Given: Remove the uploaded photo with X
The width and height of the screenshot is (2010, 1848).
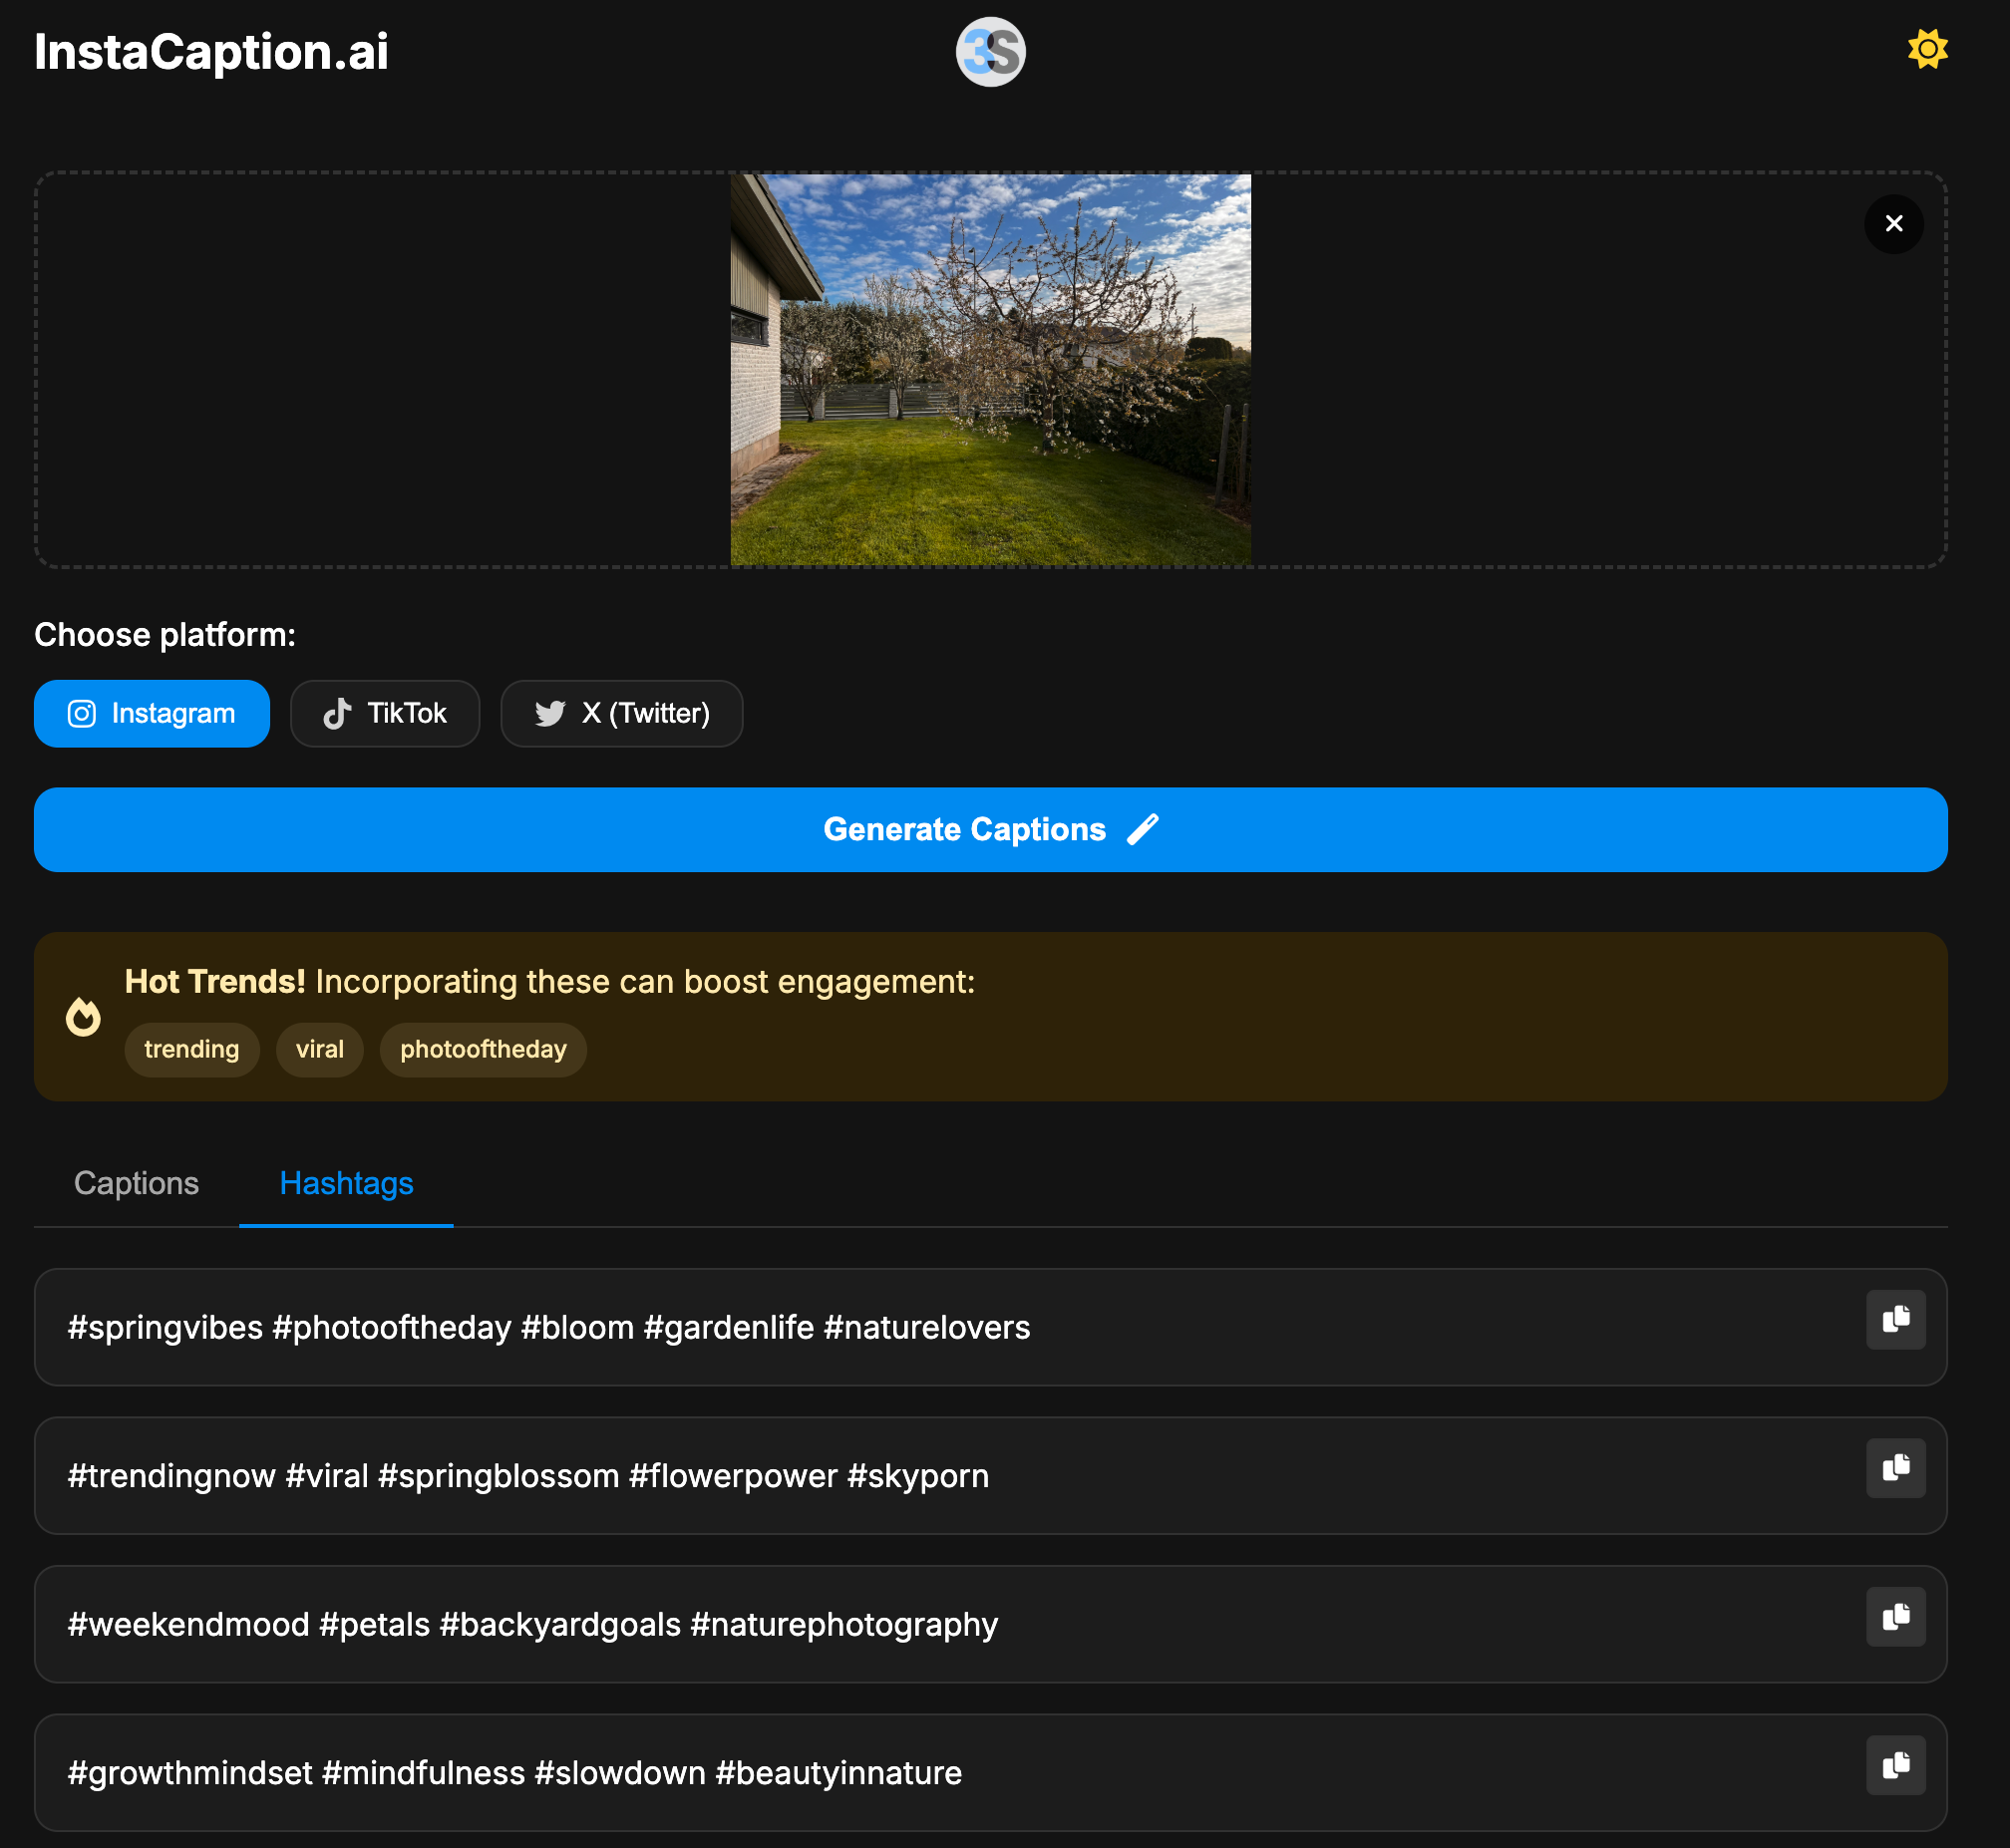Looking at the screenshot, I should click(1893, 224).
